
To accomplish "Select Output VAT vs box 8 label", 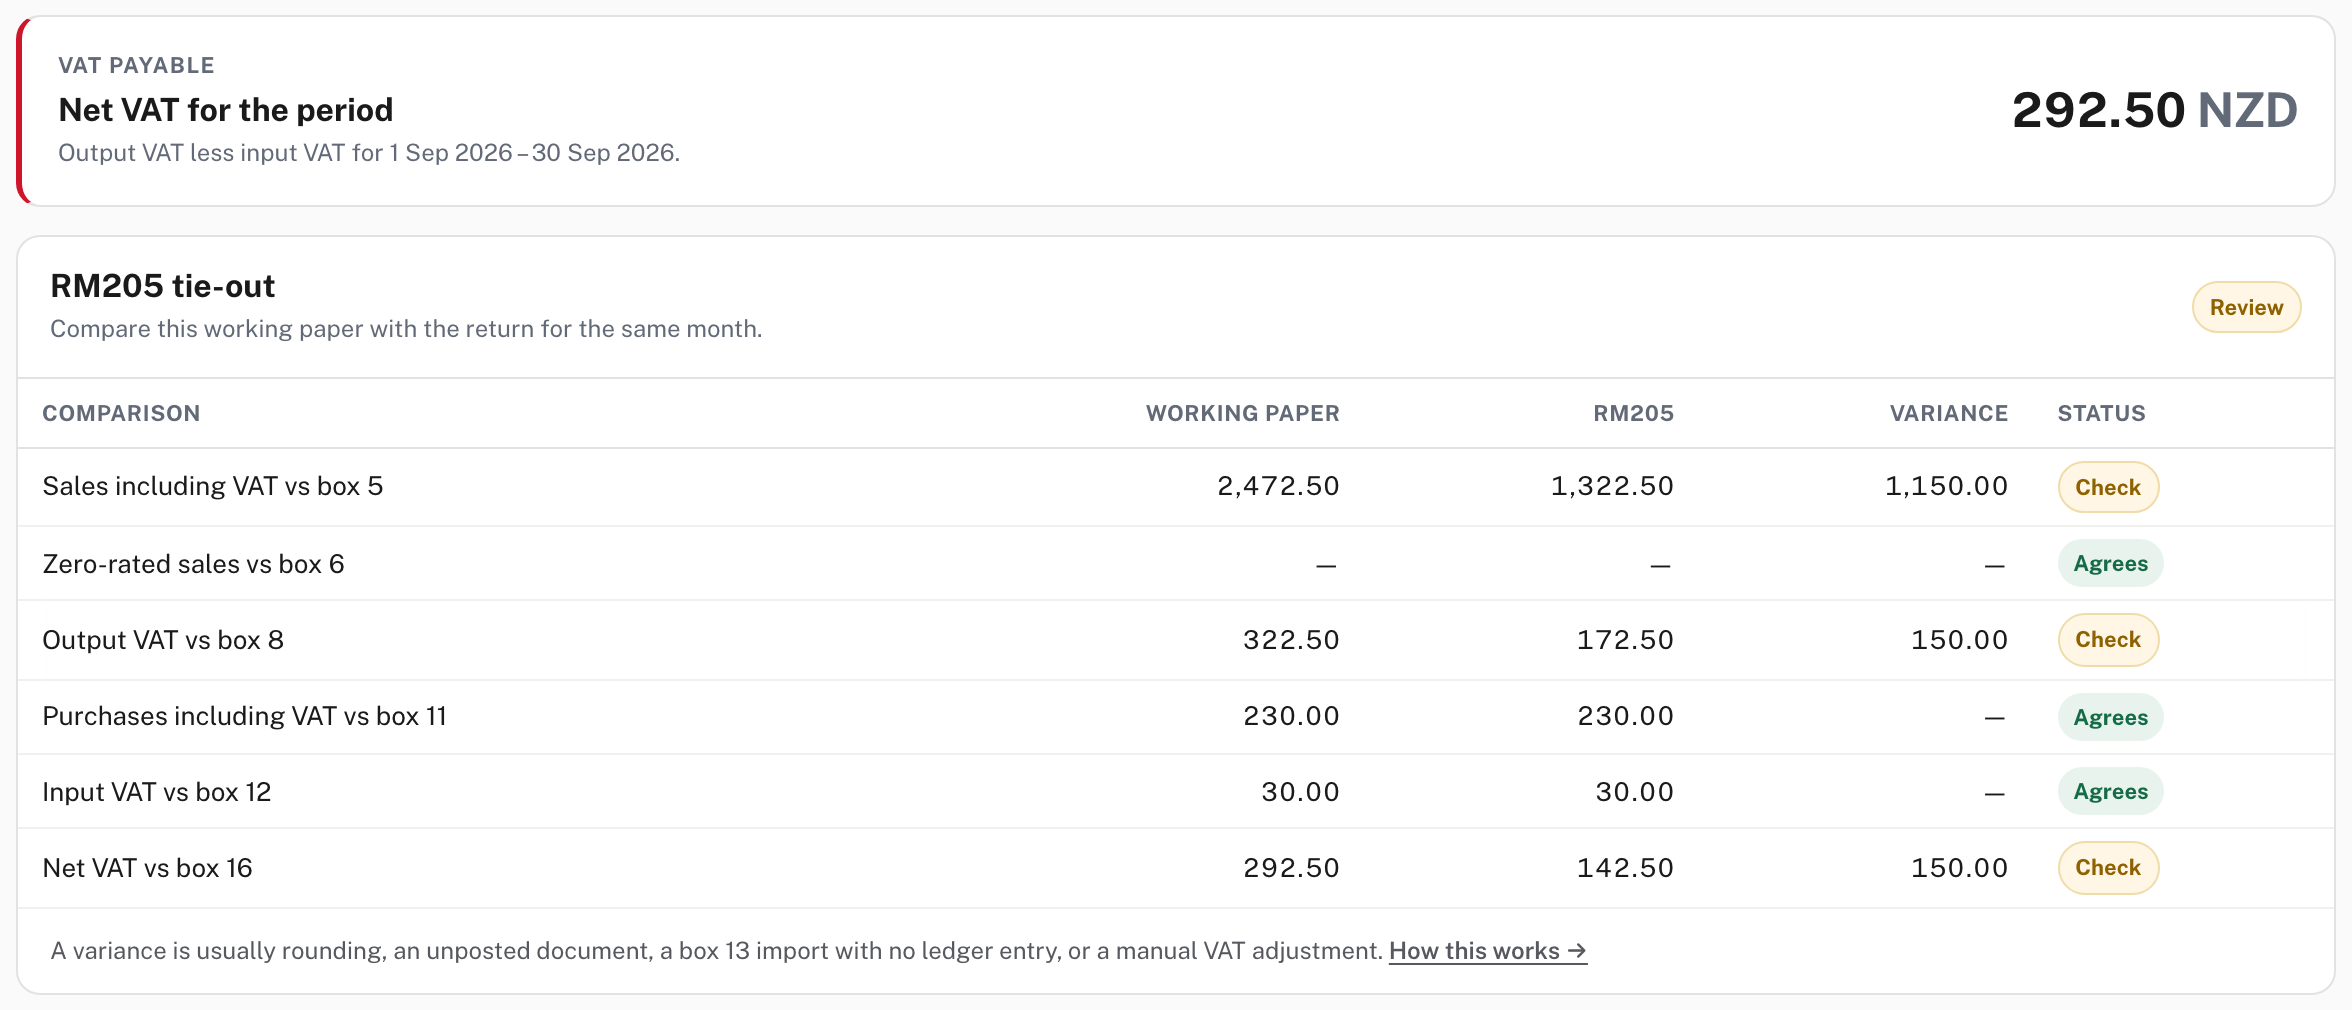I will (163, 640).
